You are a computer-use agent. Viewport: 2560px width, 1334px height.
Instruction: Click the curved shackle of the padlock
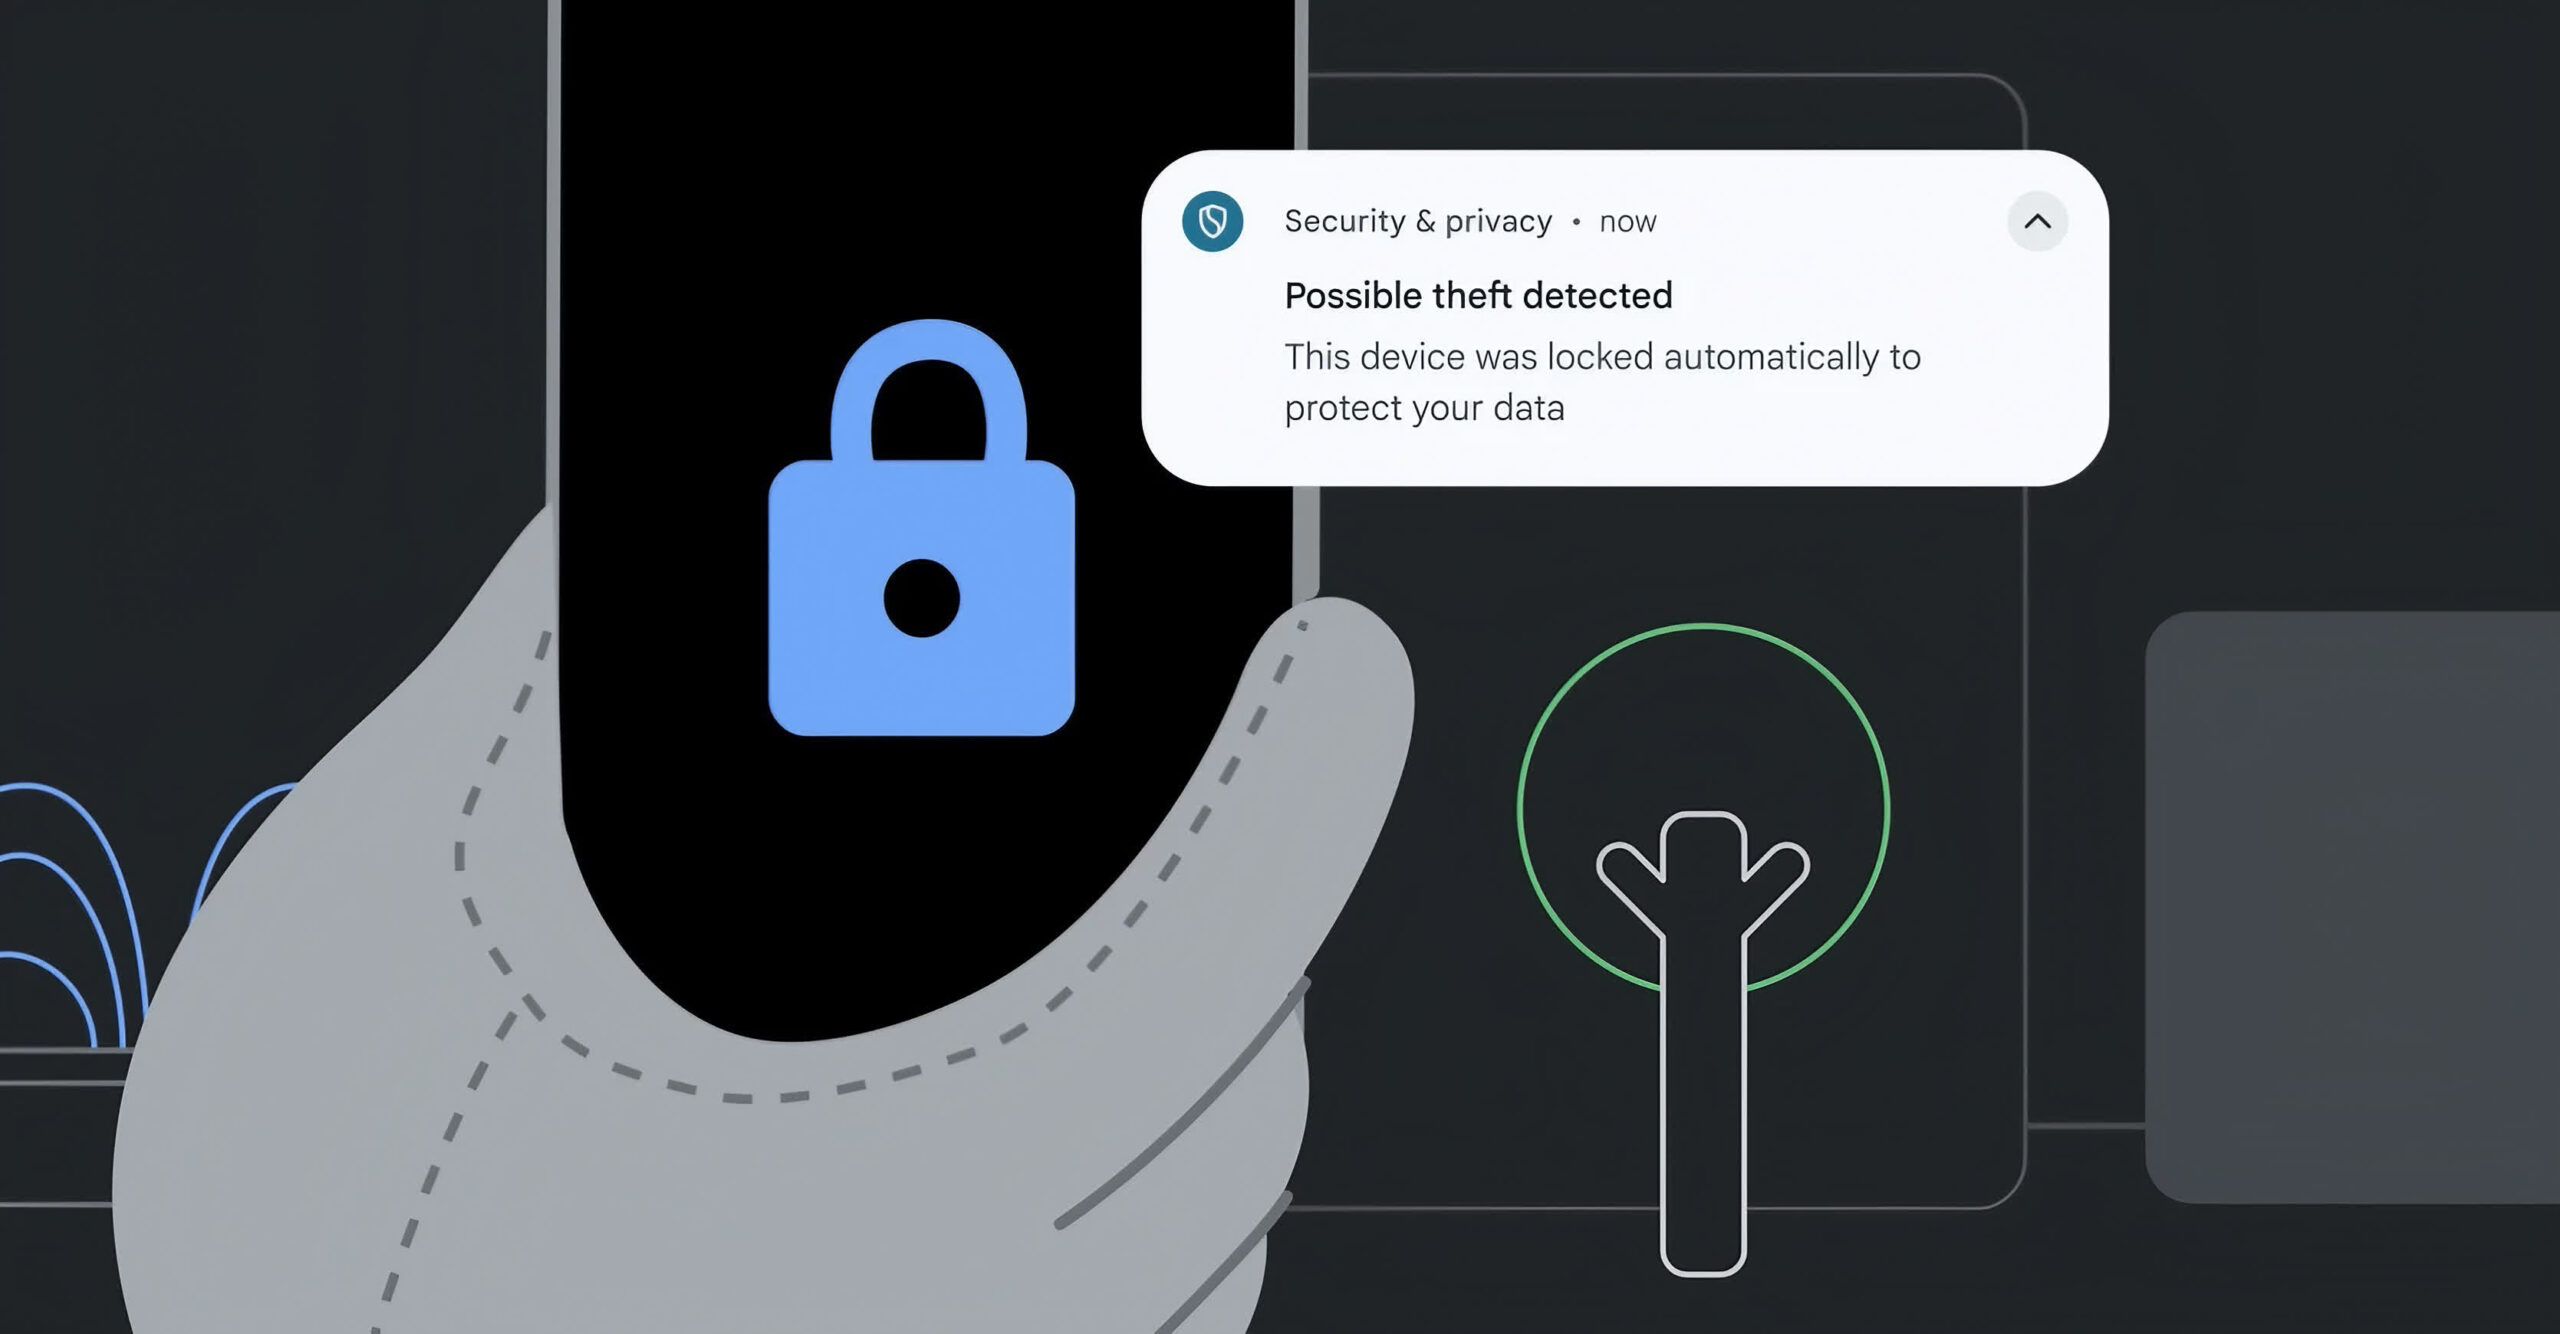pos(929,390)
